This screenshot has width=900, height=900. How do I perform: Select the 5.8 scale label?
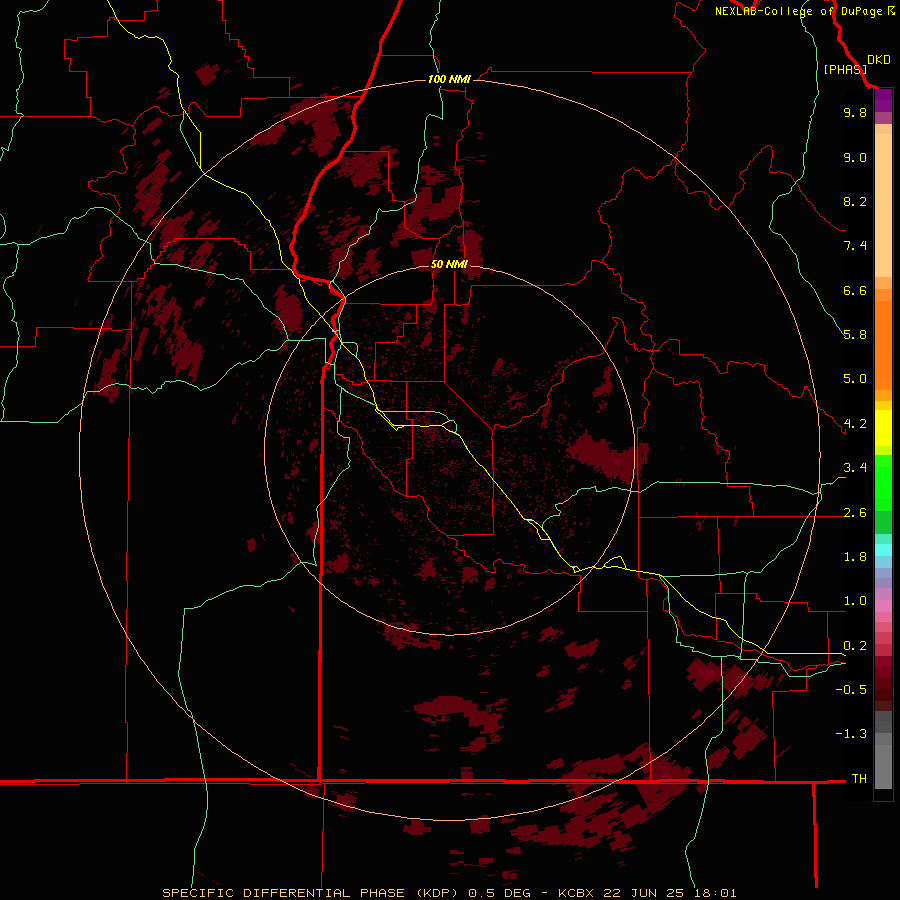[855, 335]
